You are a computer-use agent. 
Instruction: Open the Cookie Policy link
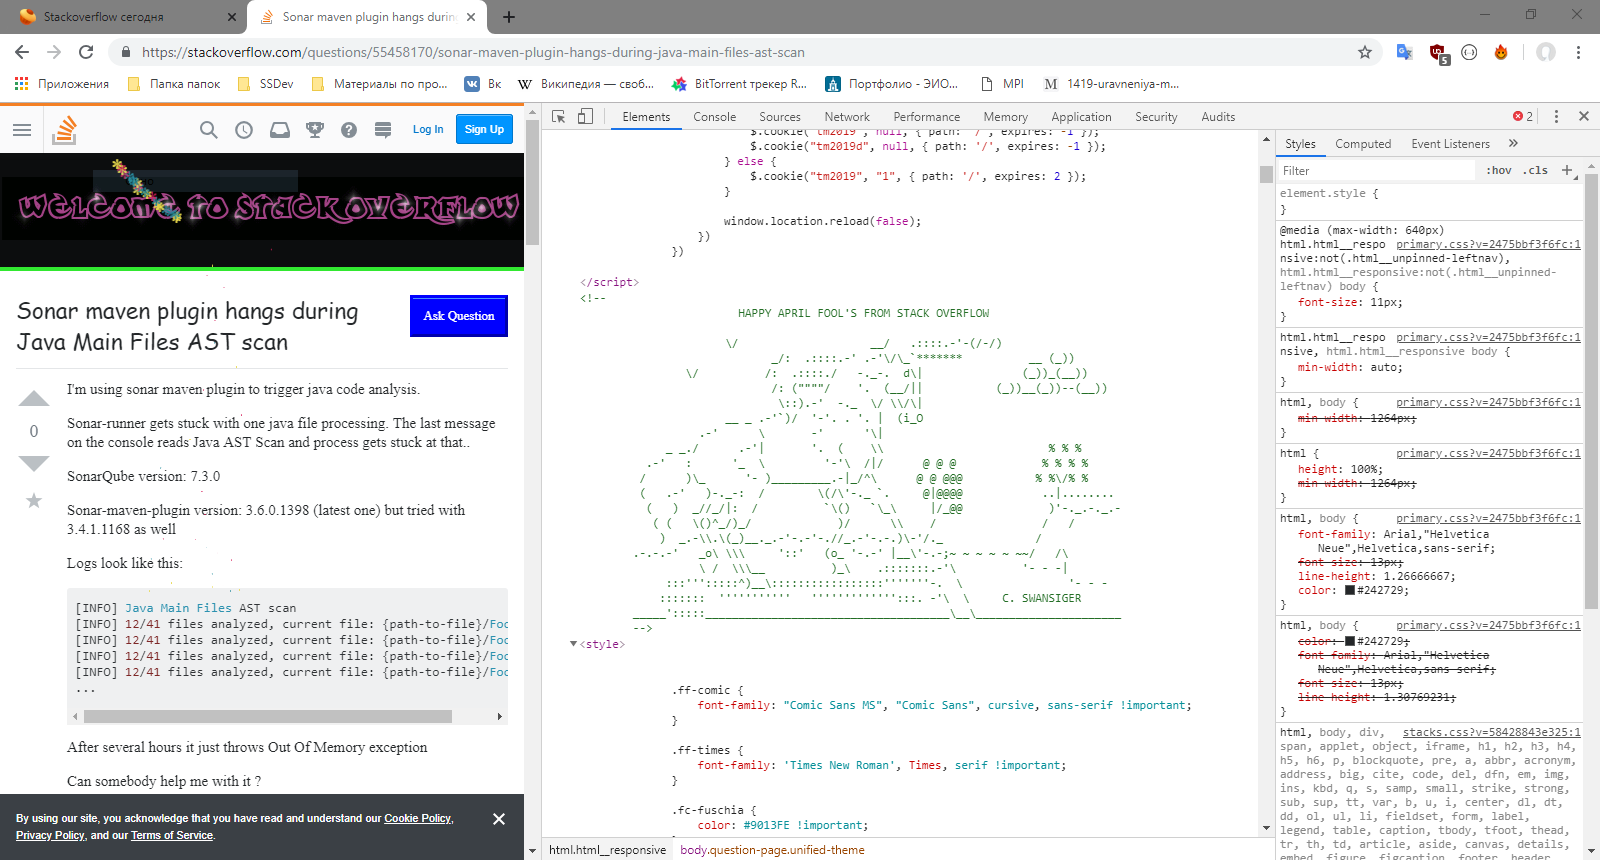pyautogui.click(x=418, y=818)
